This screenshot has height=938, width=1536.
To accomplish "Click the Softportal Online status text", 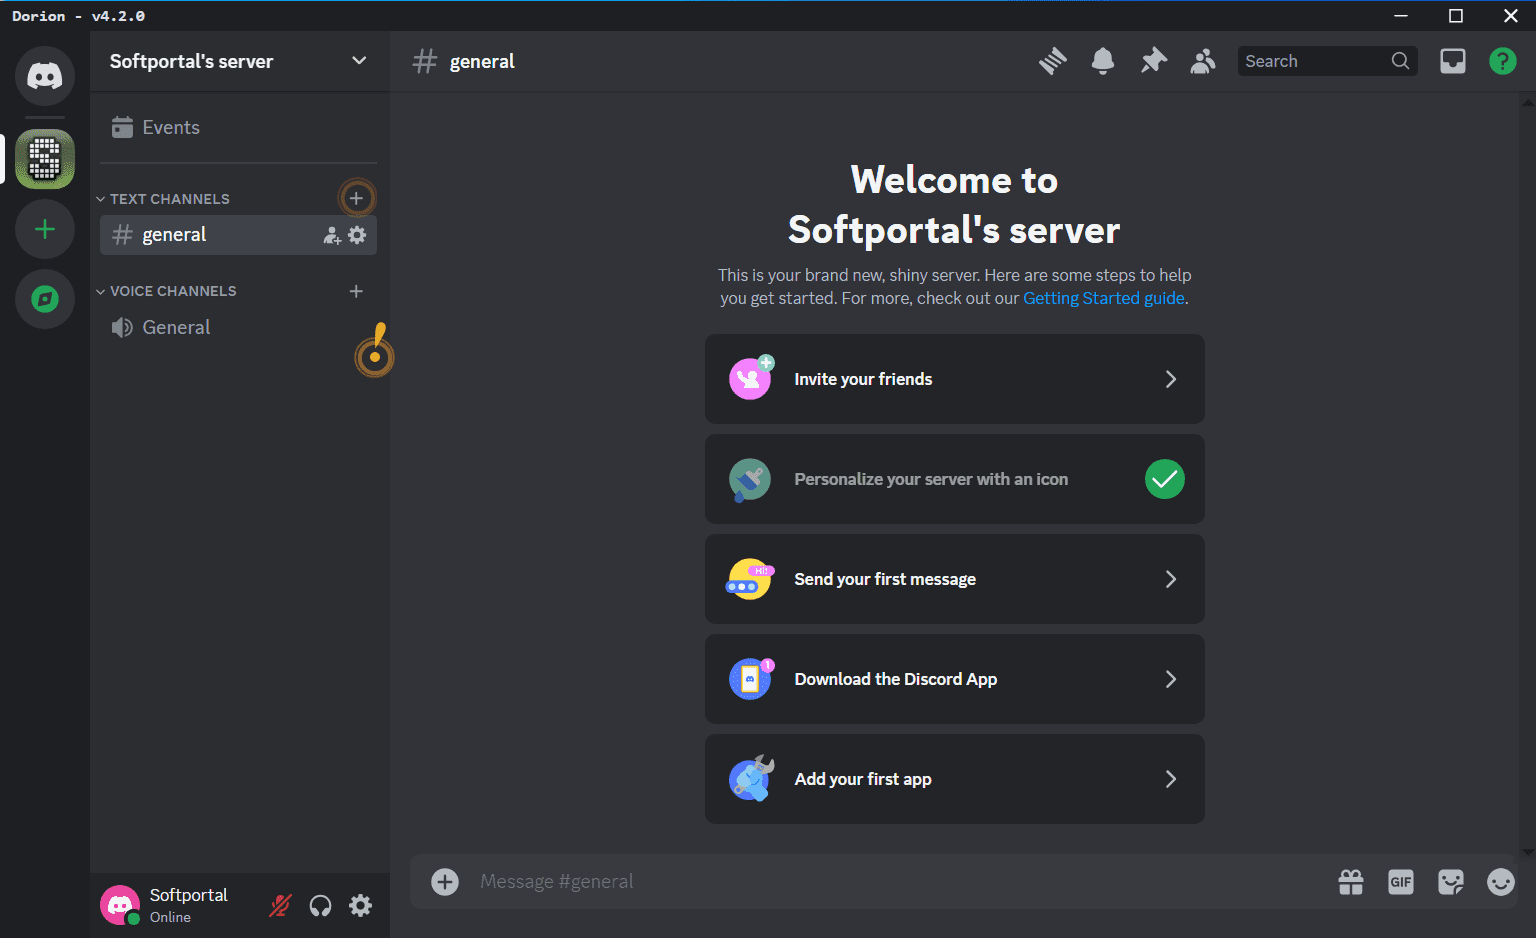I will (x=170, y=917).
